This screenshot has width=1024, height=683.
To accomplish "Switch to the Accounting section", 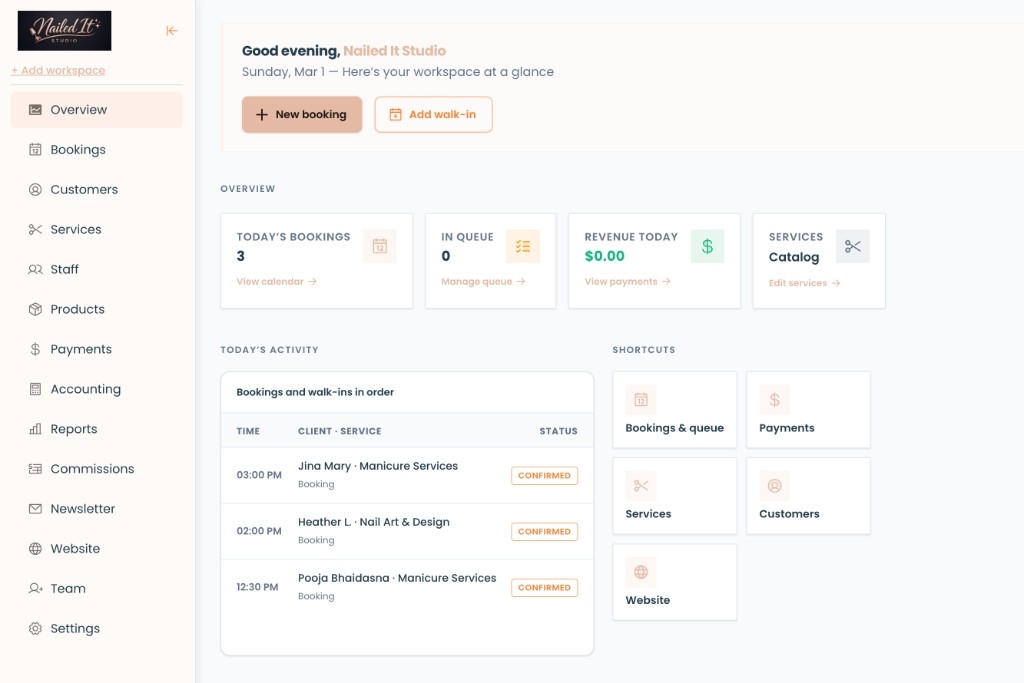I will (86, 389).
